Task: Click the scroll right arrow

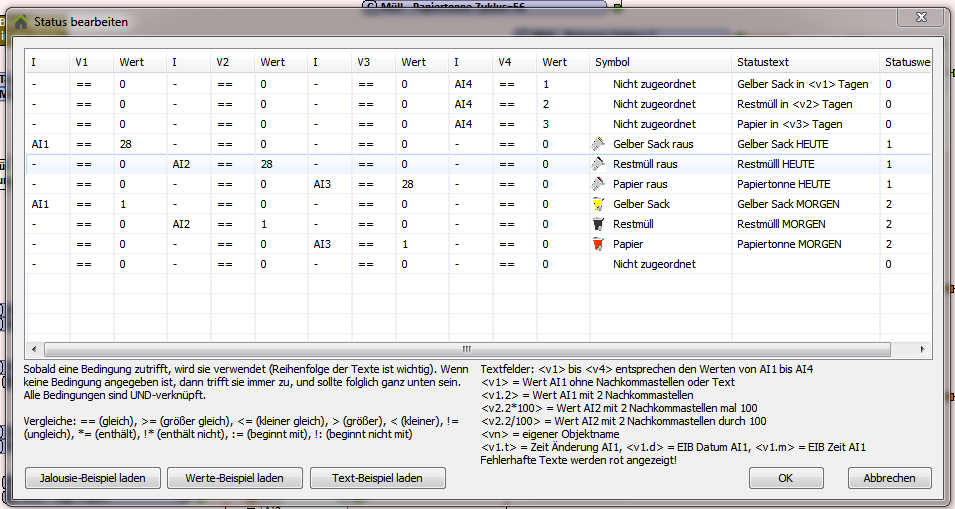Action: pos(923,349)
